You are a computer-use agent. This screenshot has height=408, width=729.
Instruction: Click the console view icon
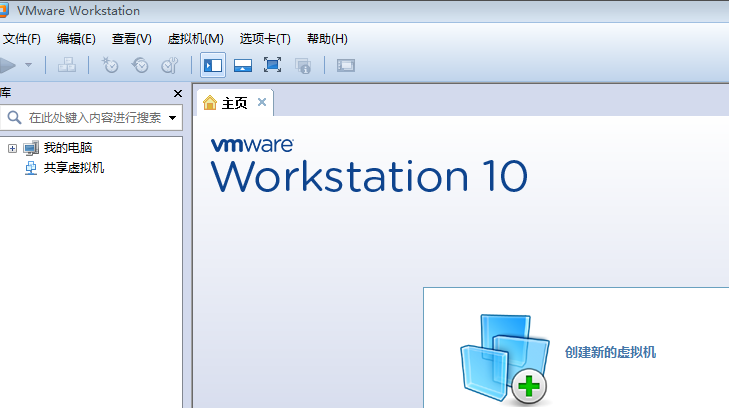coord(346,65)
